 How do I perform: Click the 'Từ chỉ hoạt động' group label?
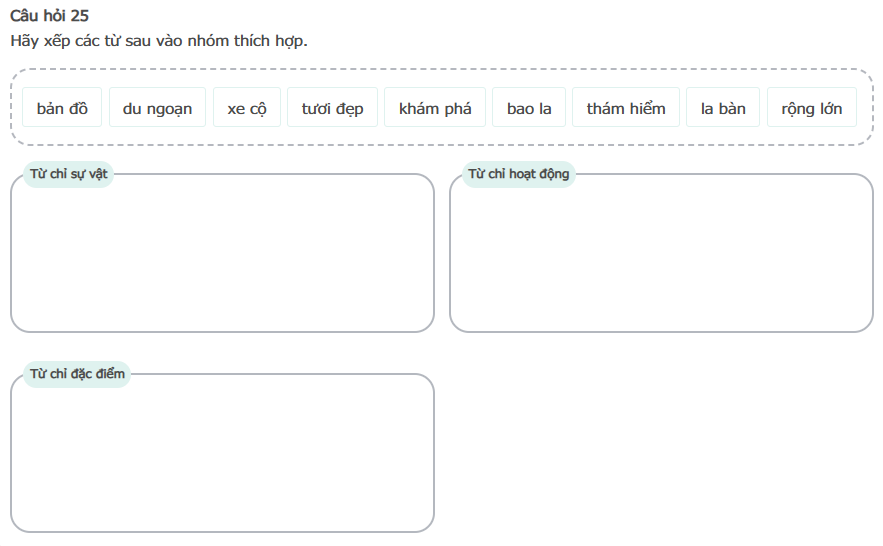coord(518,174)
